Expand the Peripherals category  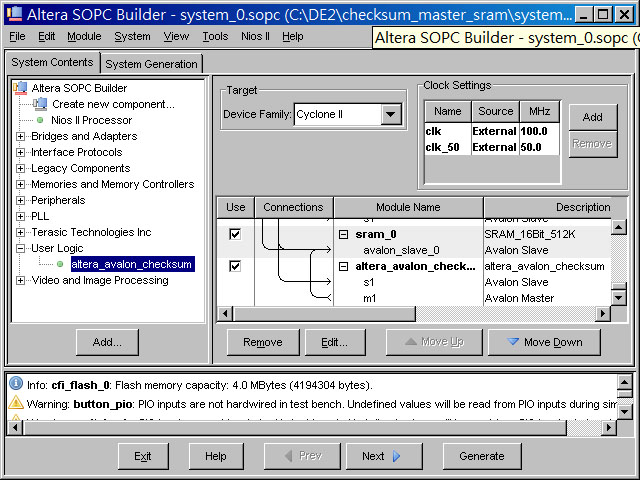click(20, 200)
